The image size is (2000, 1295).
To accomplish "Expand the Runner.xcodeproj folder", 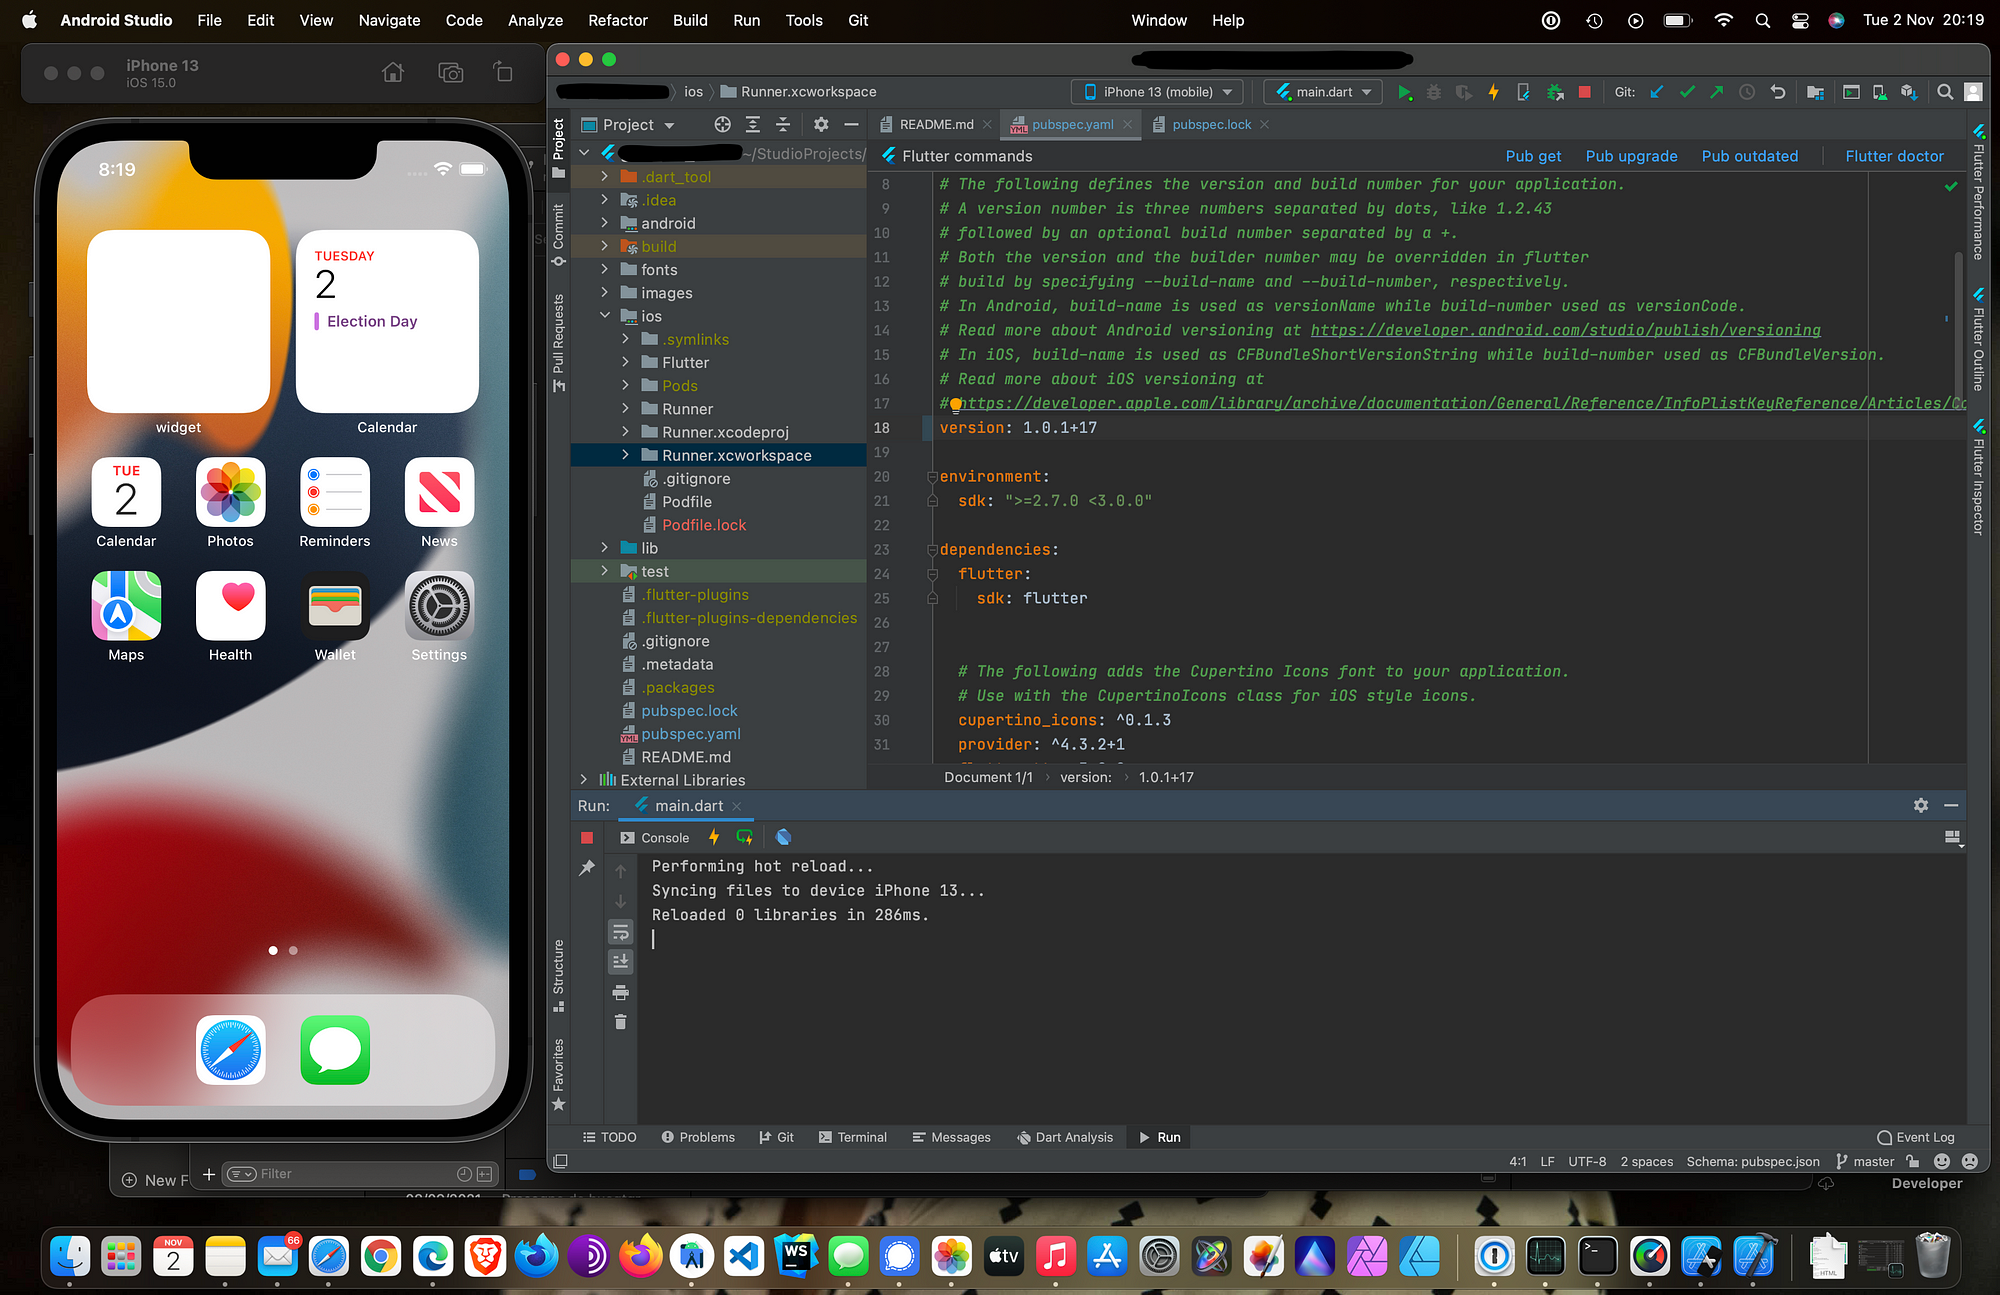I will [x=625, y=432].
